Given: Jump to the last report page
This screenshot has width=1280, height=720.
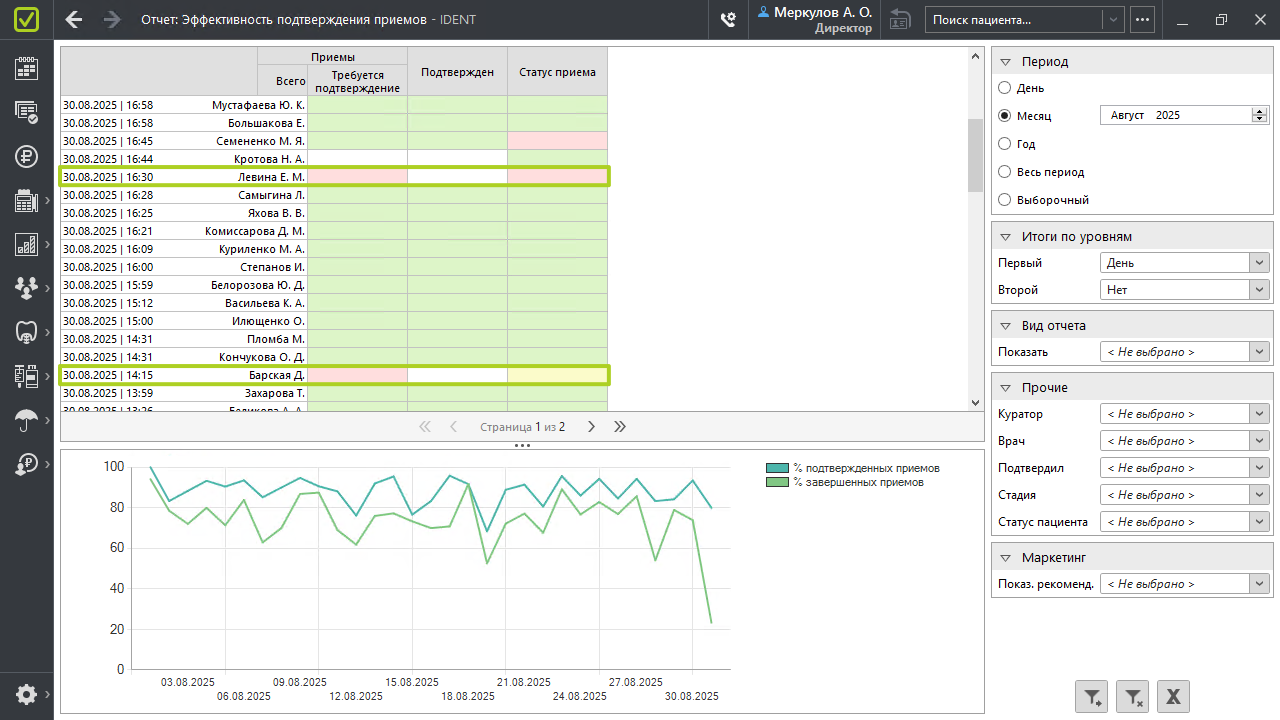Looking at the screenshot, I should 620,427.
